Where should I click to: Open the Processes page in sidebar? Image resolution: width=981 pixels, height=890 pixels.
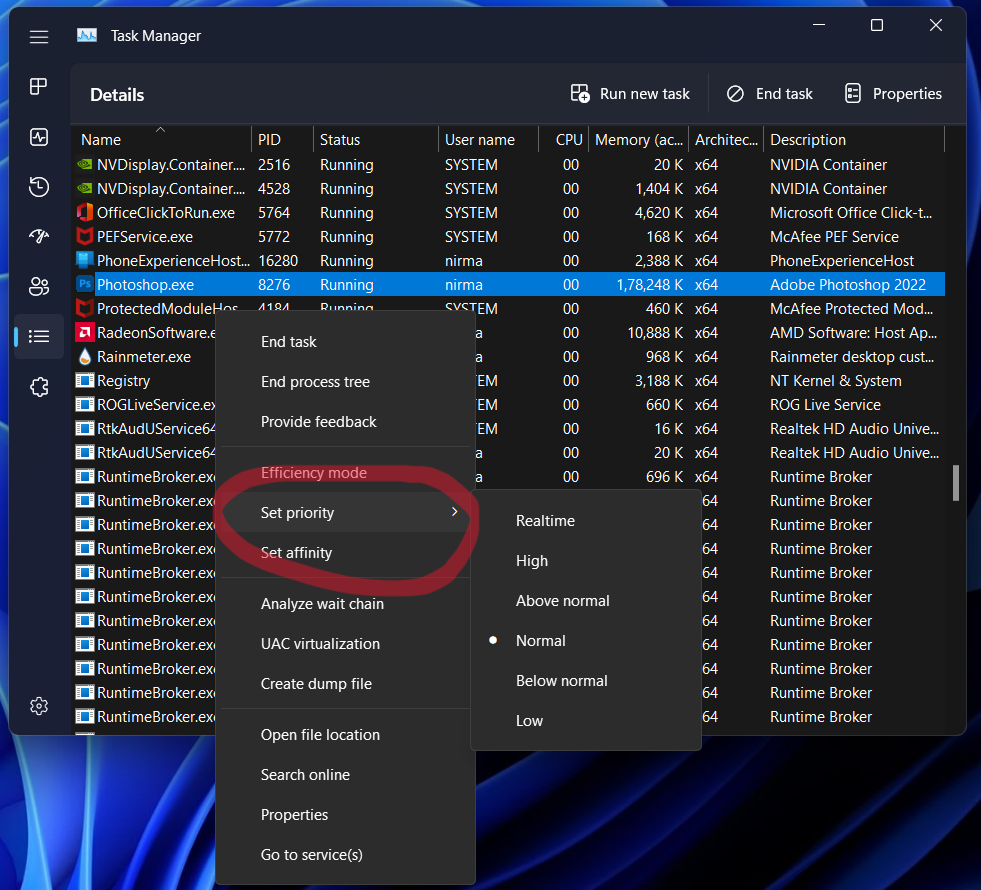39,86
